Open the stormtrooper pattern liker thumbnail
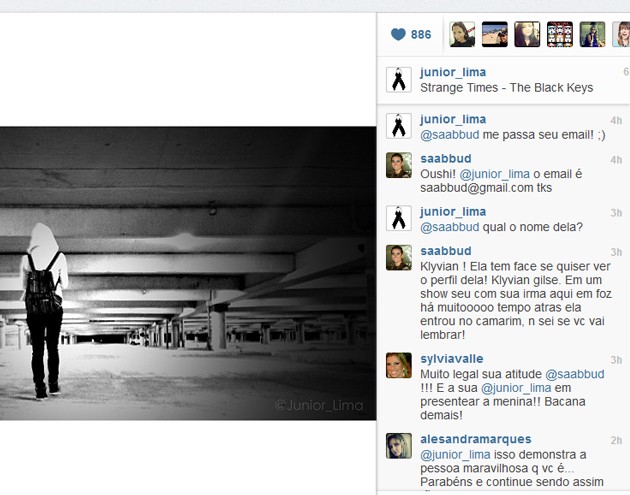Screen dimensions: 630x495 coord(560,34)
